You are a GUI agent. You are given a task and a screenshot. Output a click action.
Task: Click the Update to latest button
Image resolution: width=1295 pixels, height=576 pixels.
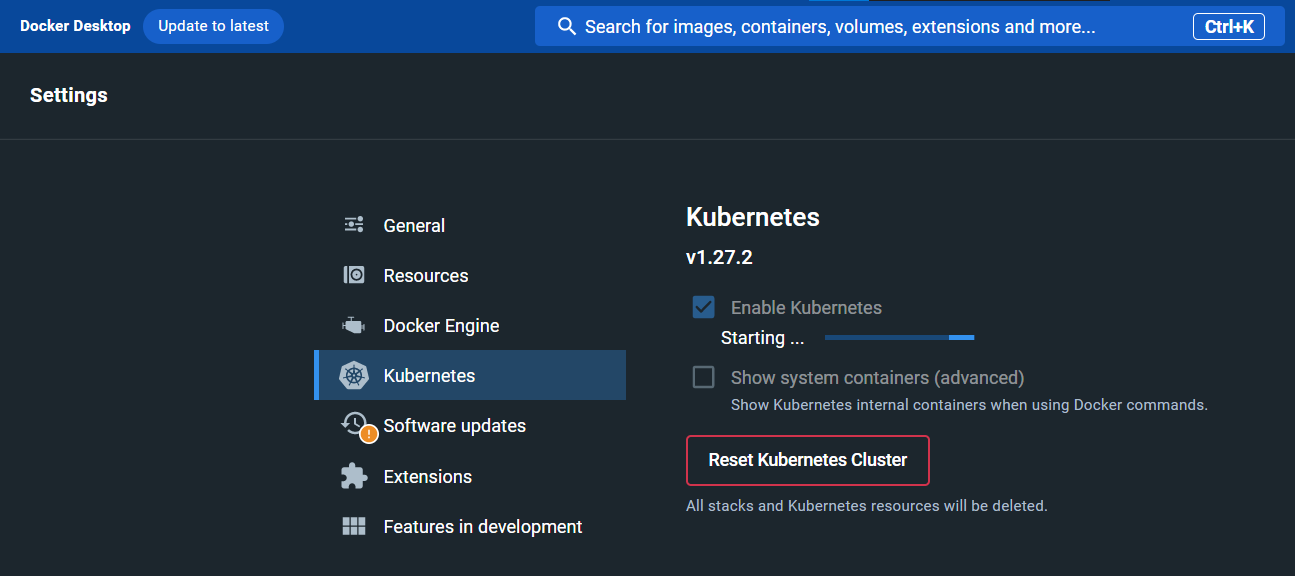213,26
